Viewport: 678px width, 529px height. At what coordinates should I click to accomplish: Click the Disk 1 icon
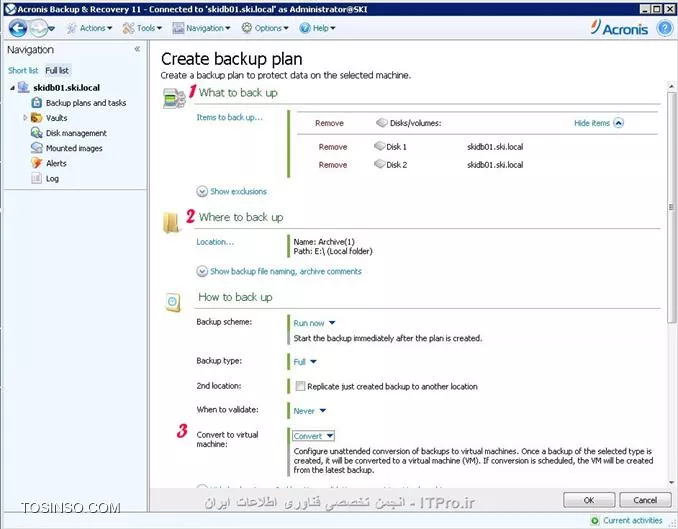[379, 146]
